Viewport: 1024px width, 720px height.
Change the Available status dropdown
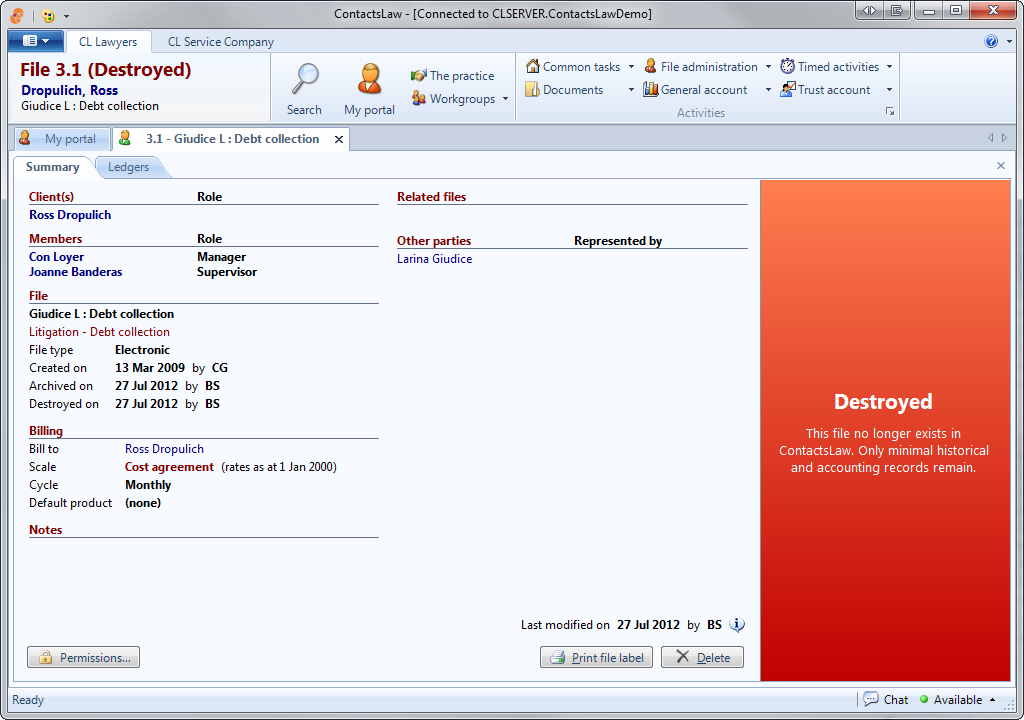(957, 699)
